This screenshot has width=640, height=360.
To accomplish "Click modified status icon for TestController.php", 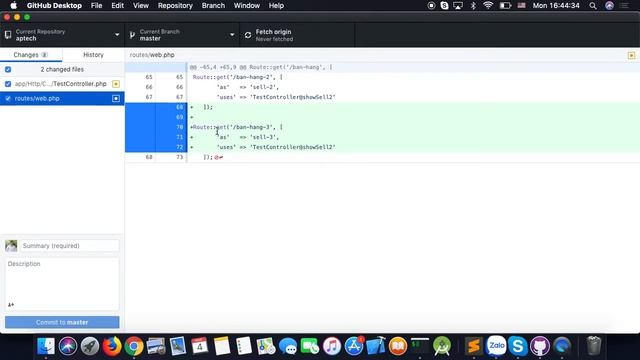I will click(x=116, y=84).
